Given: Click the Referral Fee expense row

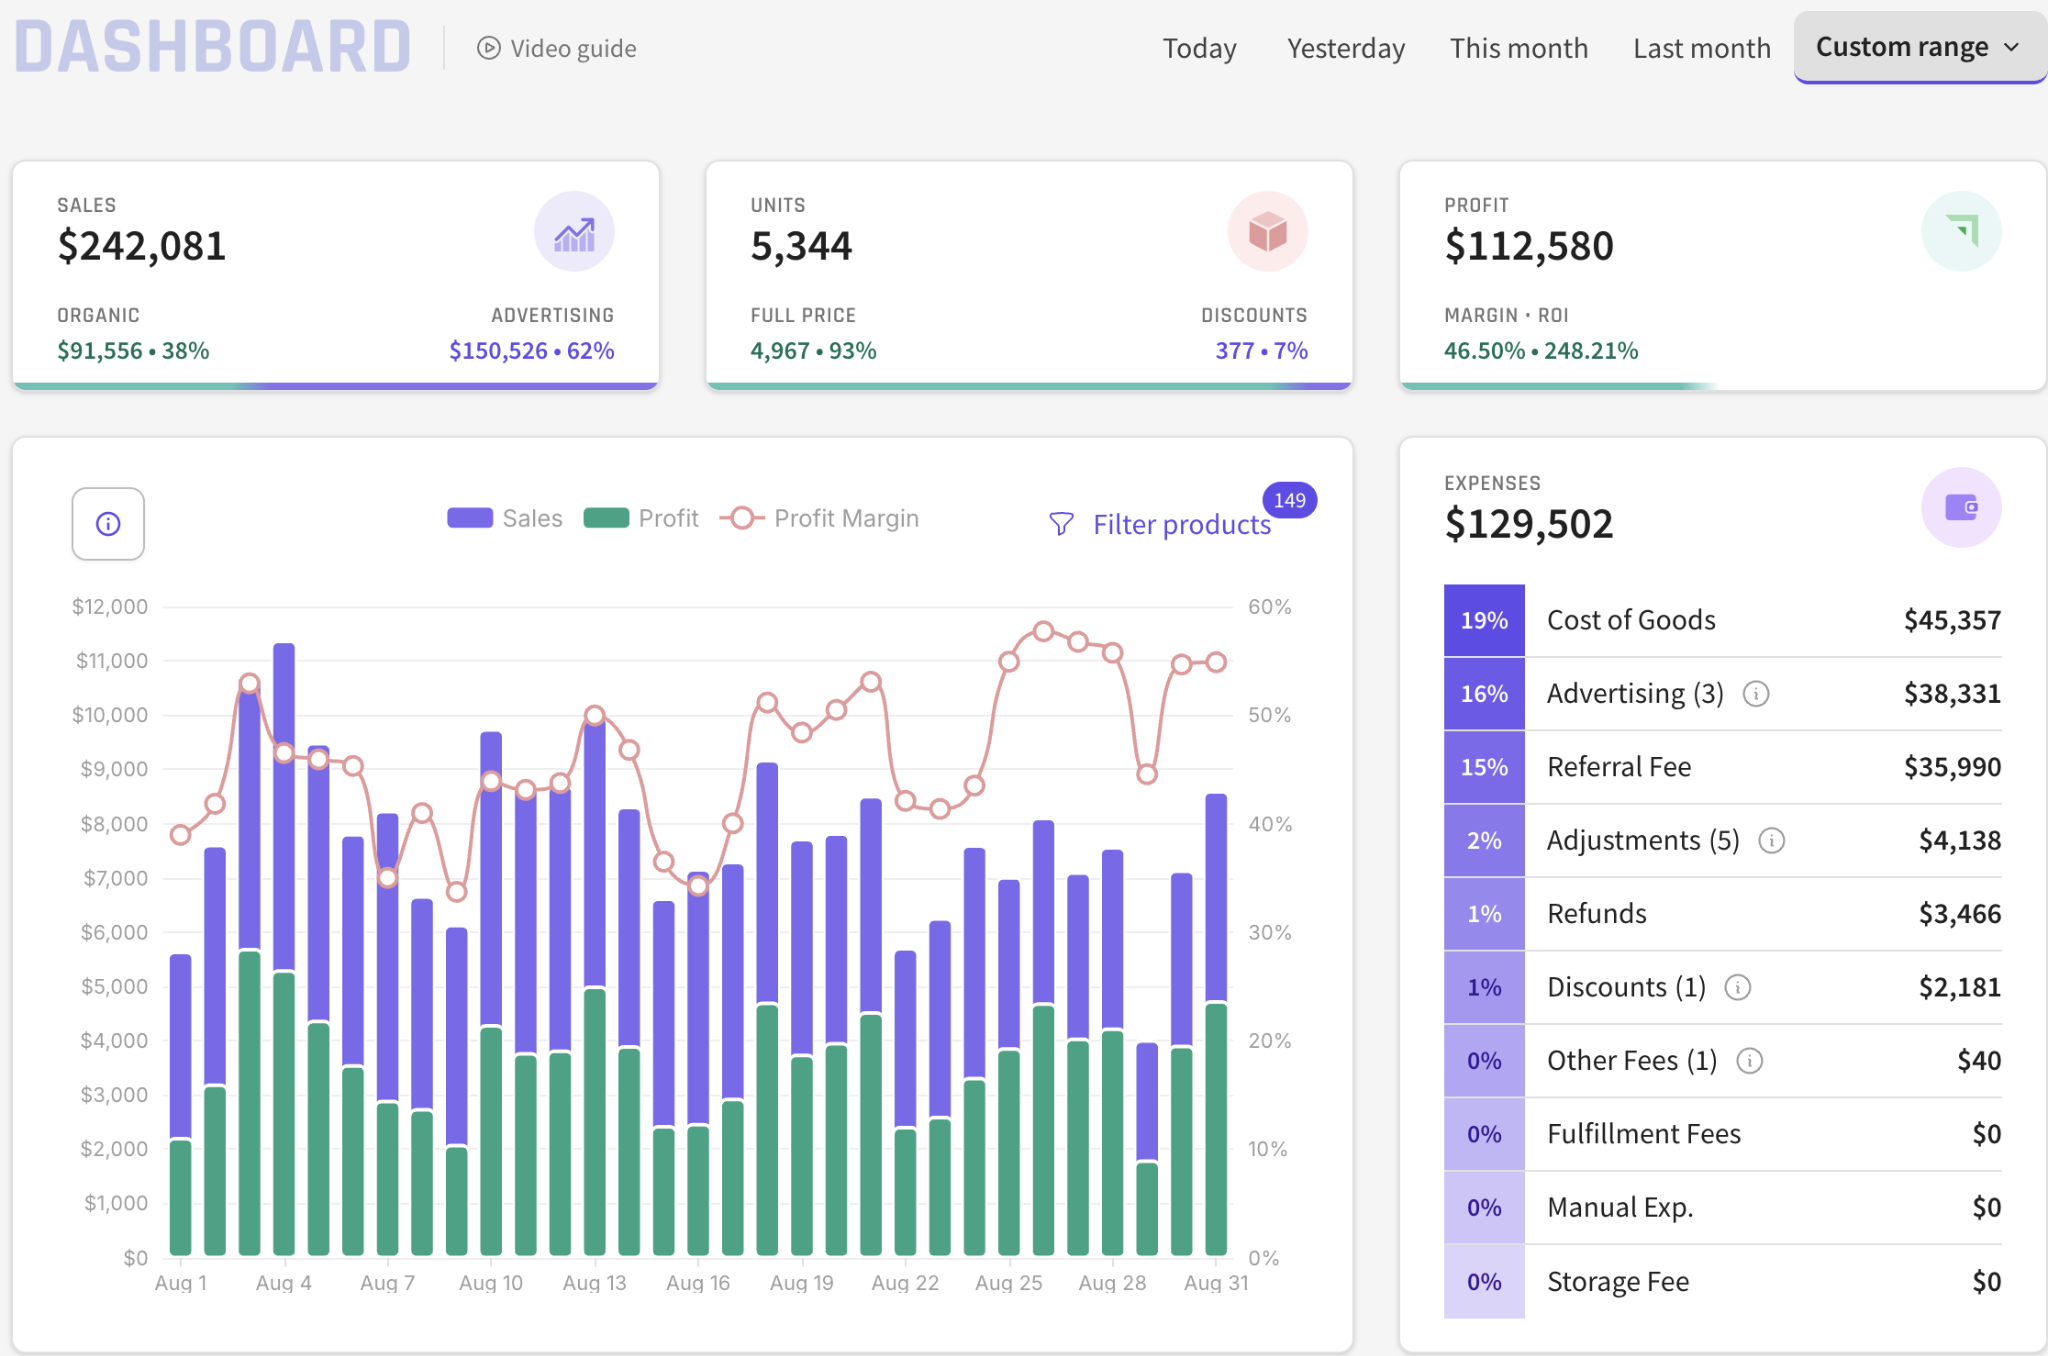Looking at the screenshot, I should coord(1723,767).
